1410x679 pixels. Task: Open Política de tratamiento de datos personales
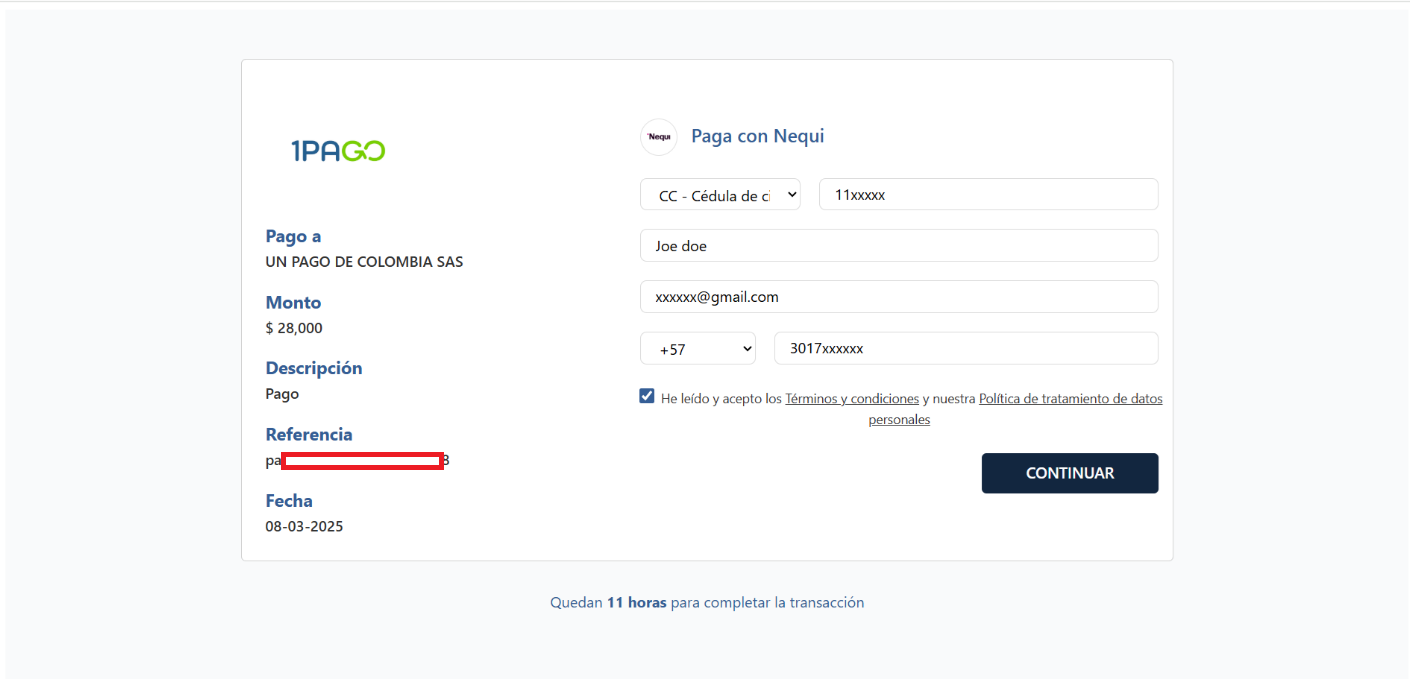coord(1070,398)
